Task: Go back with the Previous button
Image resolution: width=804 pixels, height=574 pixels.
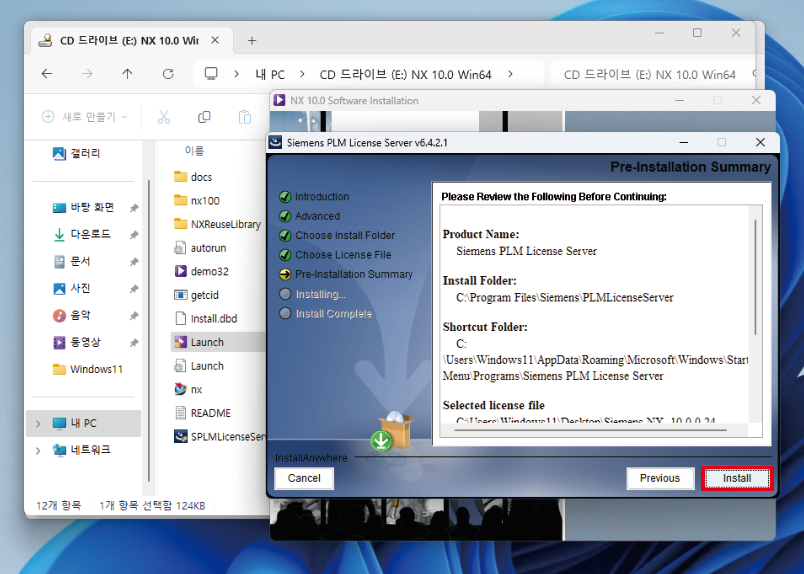Action: click(x=660, y=478)
